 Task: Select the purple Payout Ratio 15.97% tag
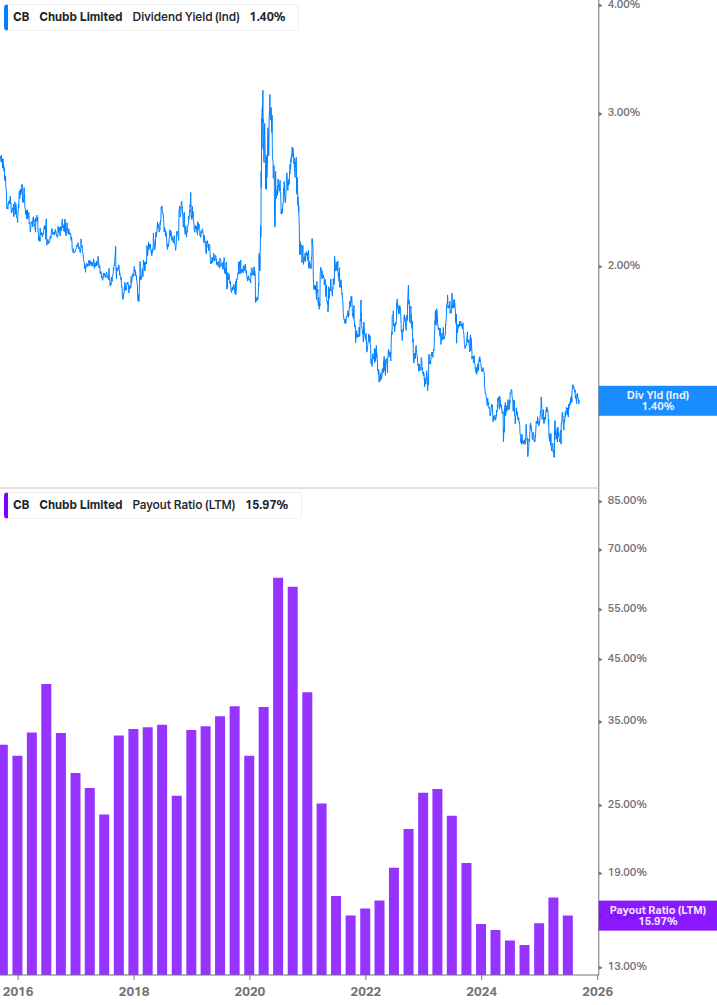point(658,915)
